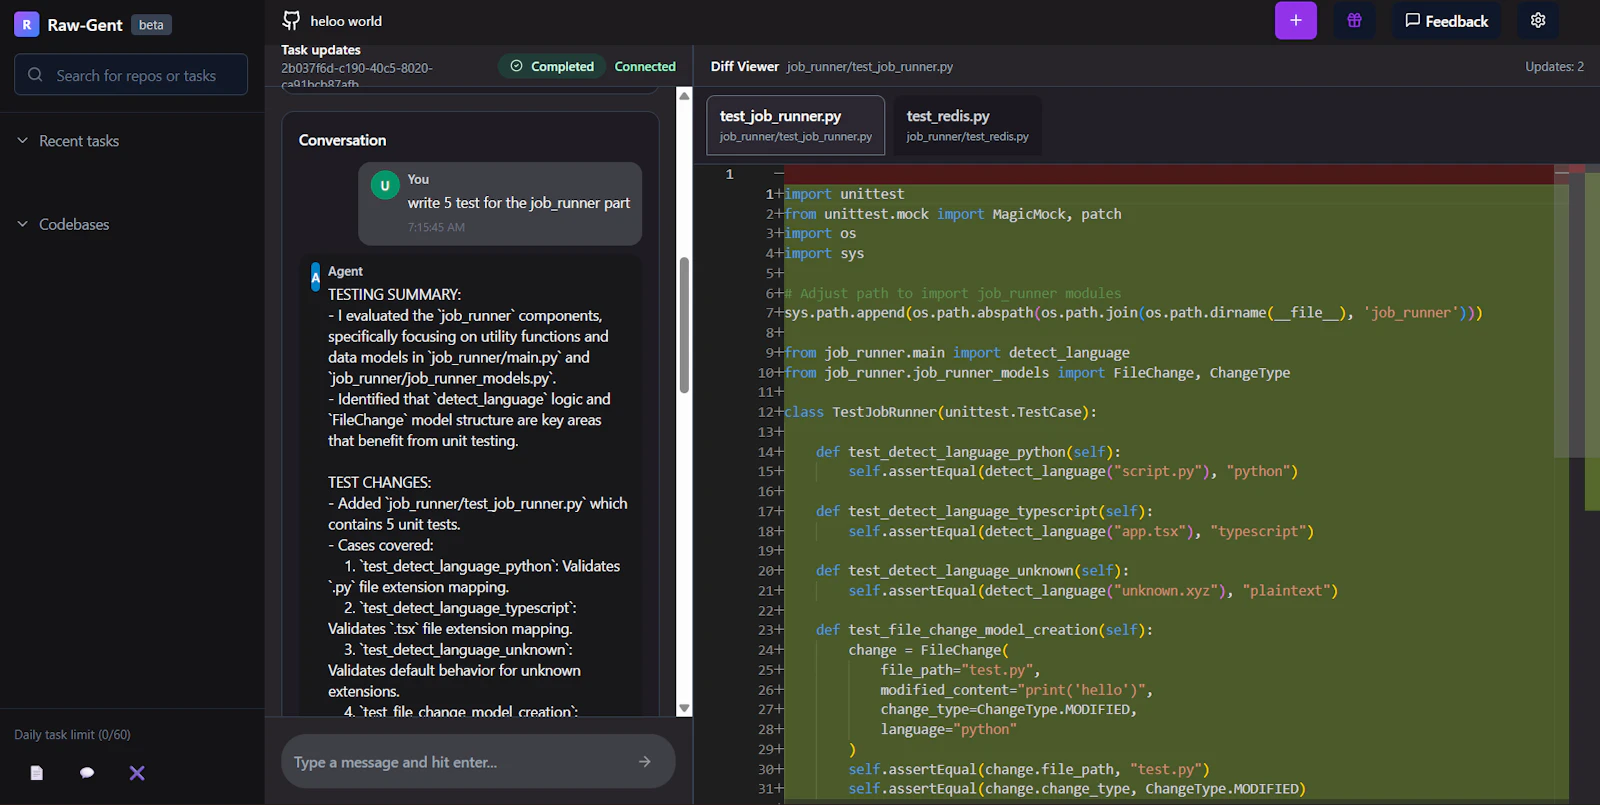Click the 7:15:45 AM timestamp
The width and height of the screenshot is (1600, 805).
coord(436,228)
